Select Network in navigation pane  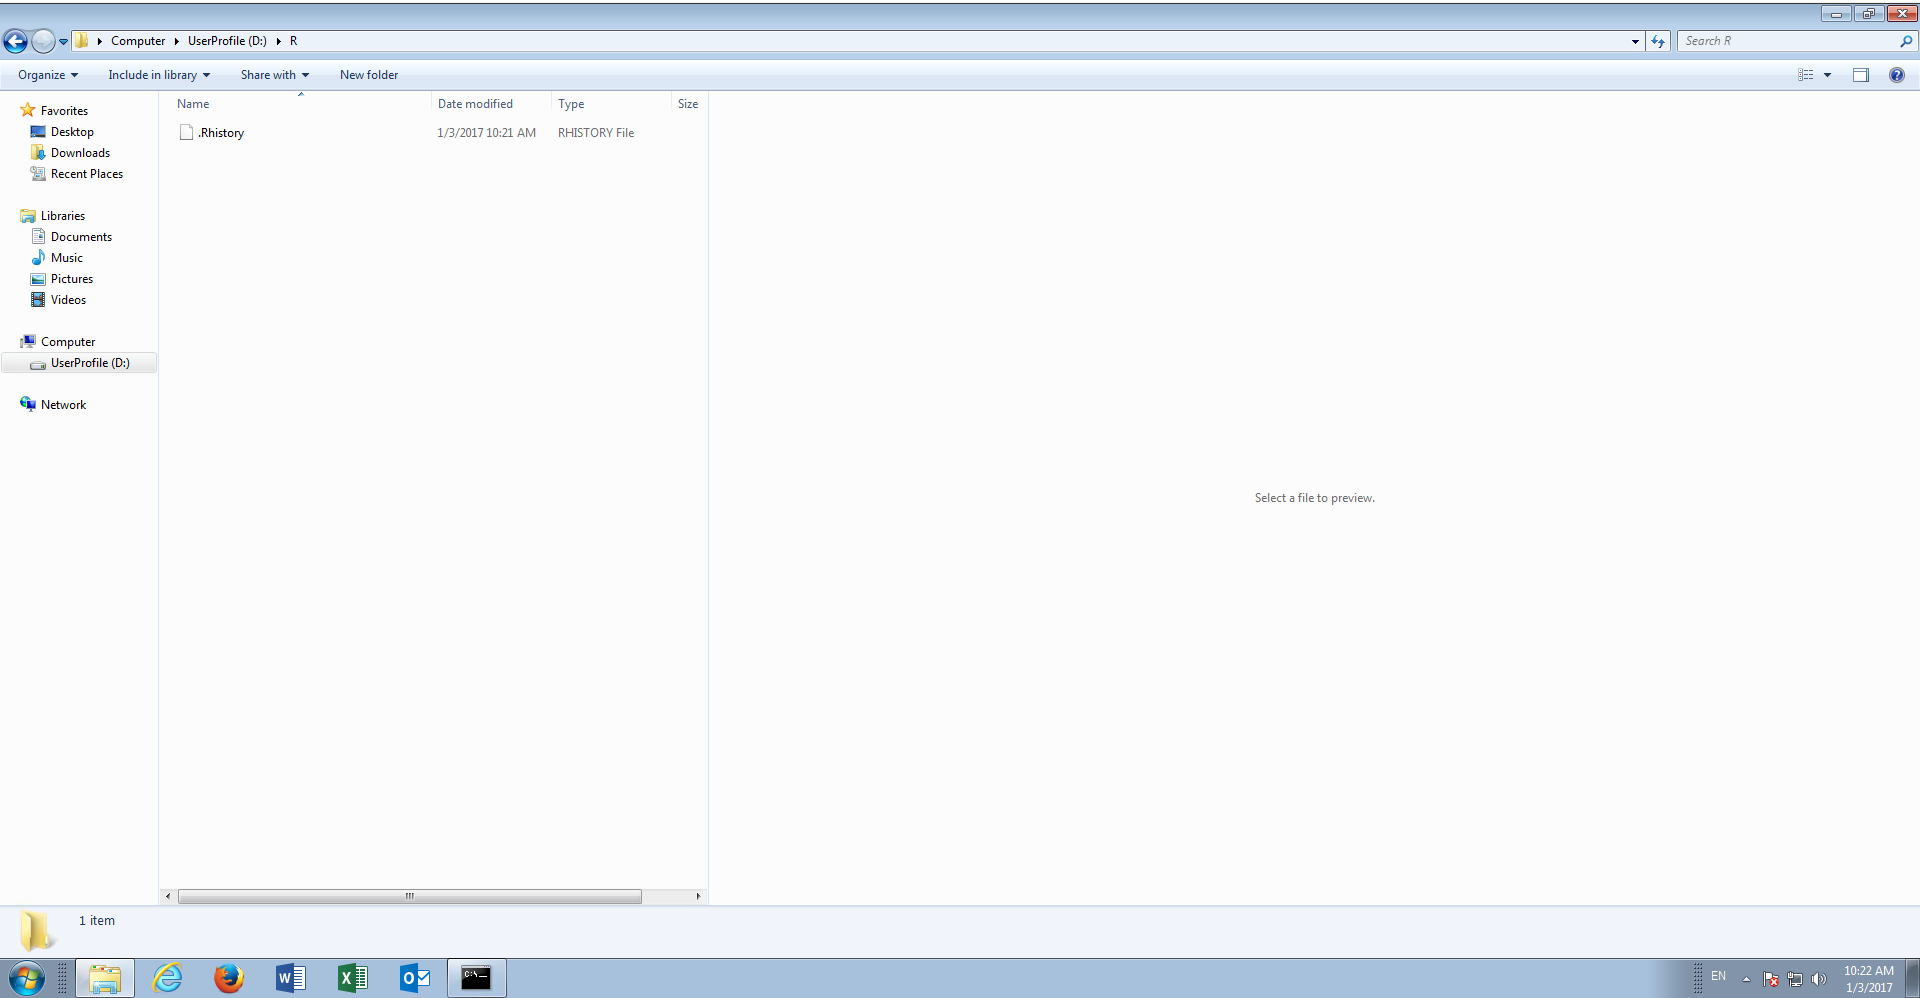click(63, 405)
